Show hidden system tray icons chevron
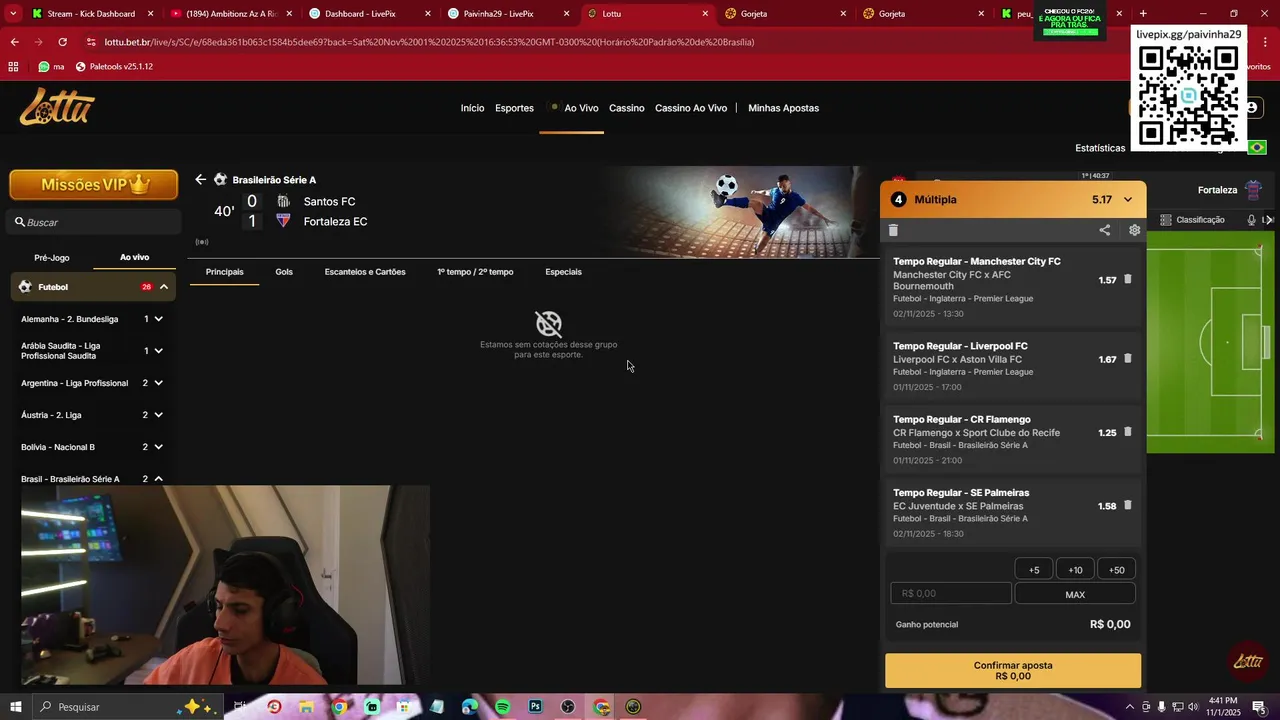This screenshot has height=720, width=1280. (1130, 707)
